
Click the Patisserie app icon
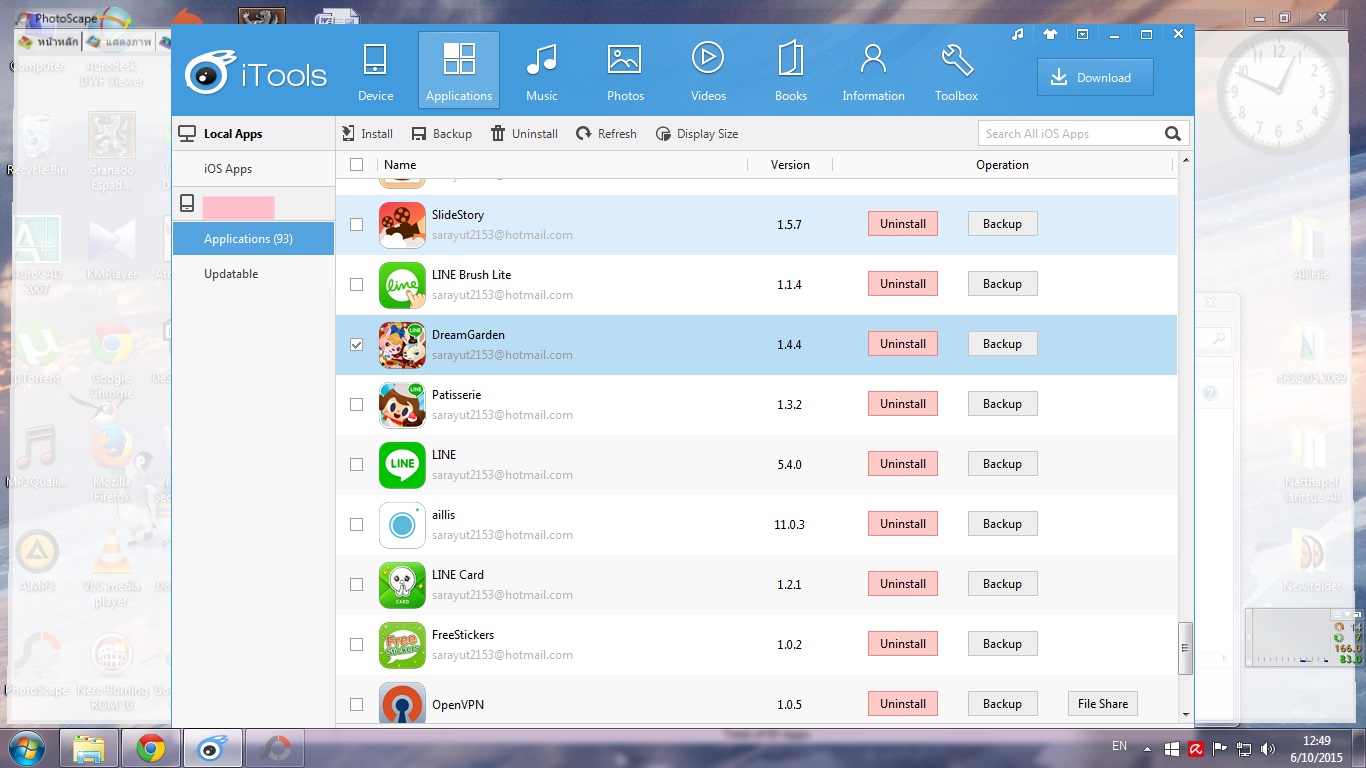pyautogui.click(x=402, y=405)
